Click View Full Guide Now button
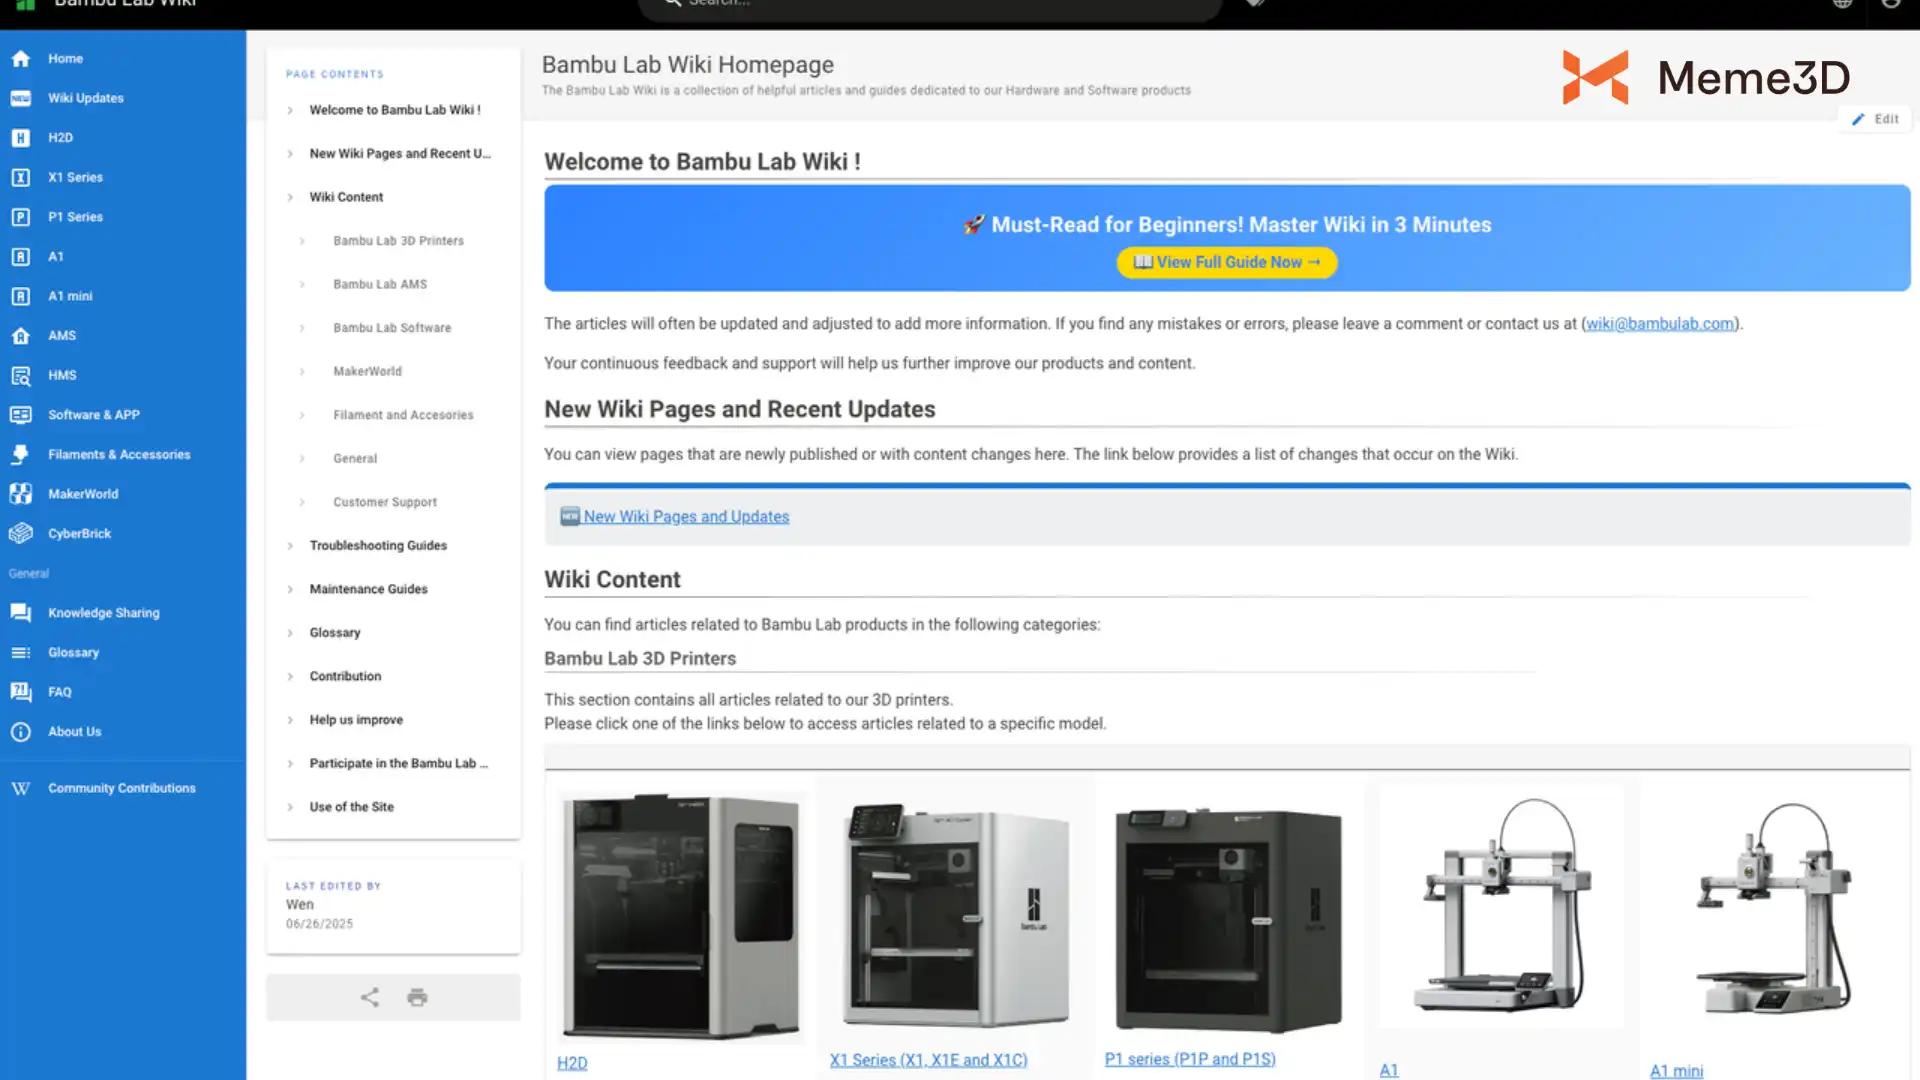The height and width of the screenshot is (1080, 1920). click(x=1227, y=262)
